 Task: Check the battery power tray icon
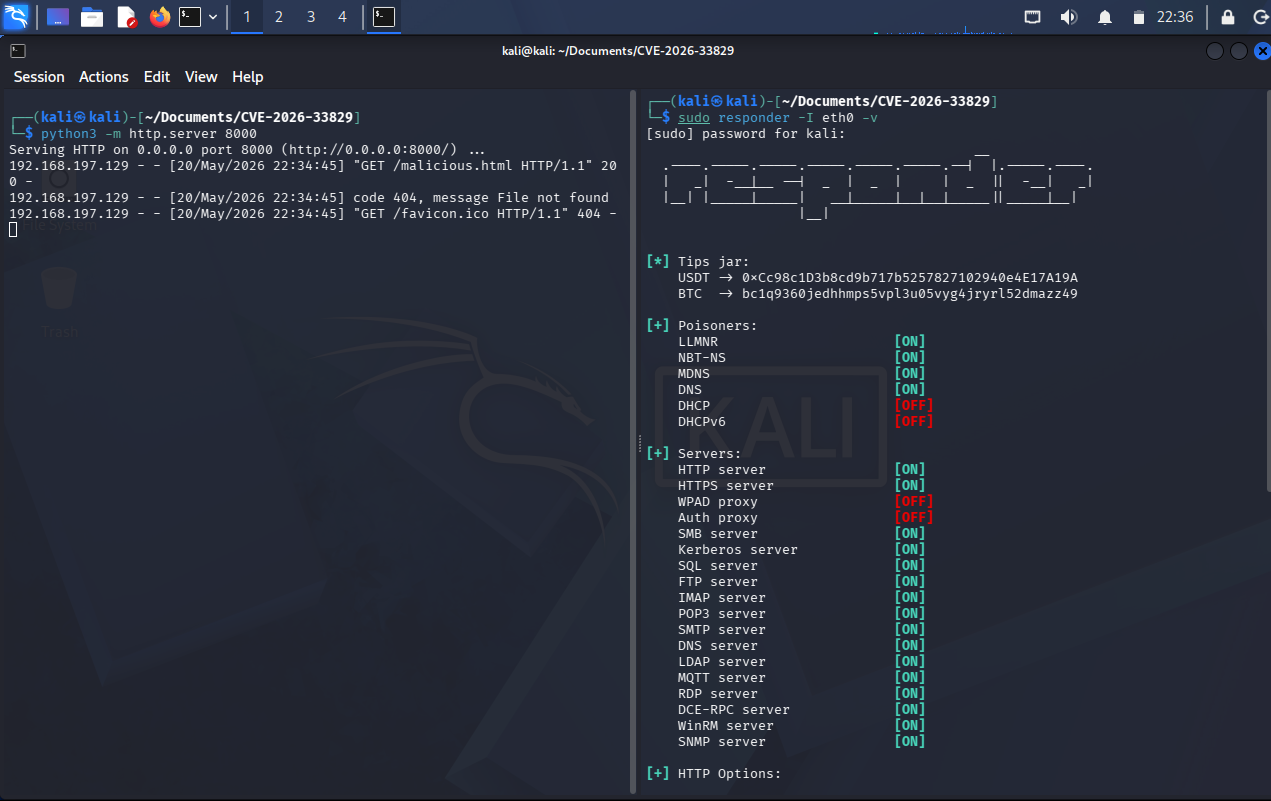[1138, 17]
